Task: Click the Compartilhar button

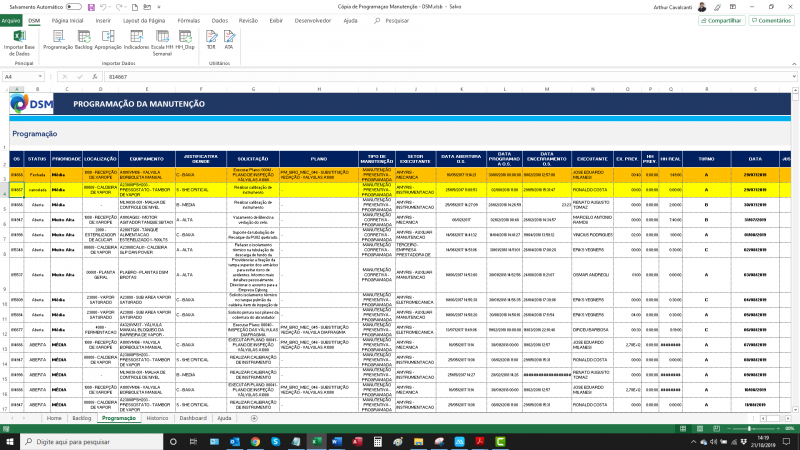Action: [720, 20]
